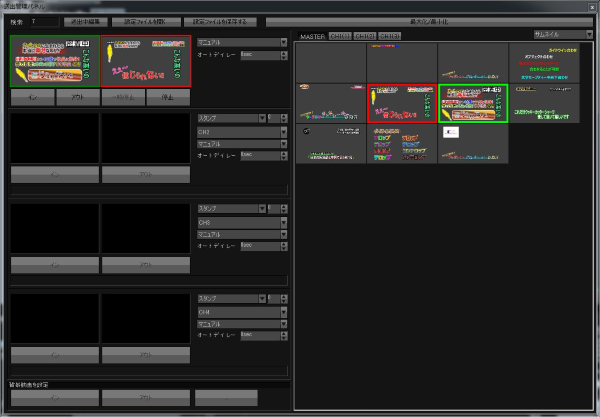
Task: Open the top マニュアル dropdown above first オートディレー
Action: (242, 42)
